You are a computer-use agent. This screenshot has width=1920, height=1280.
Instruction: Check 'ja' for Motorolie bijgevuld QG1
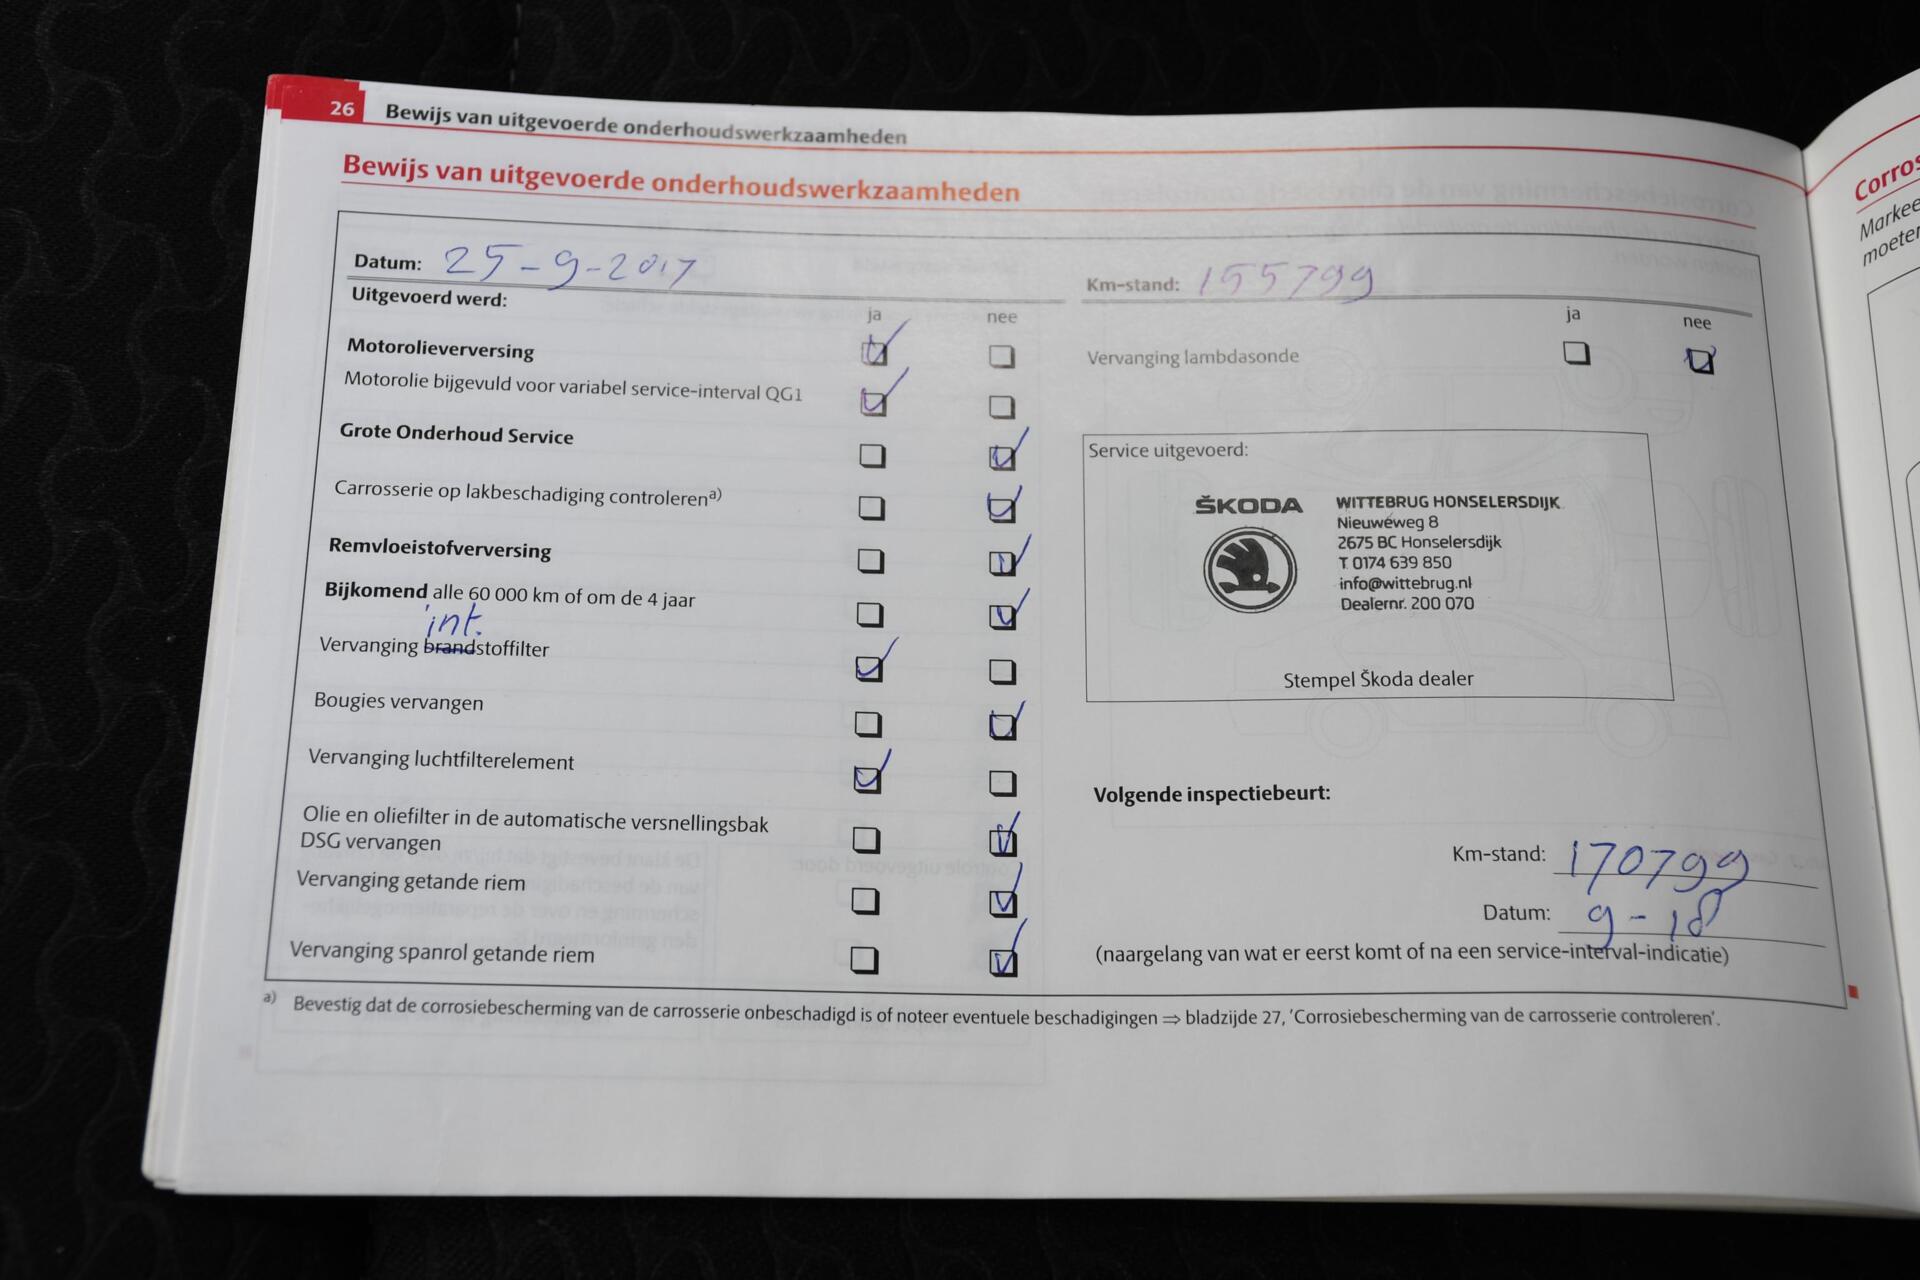point(873,403)
